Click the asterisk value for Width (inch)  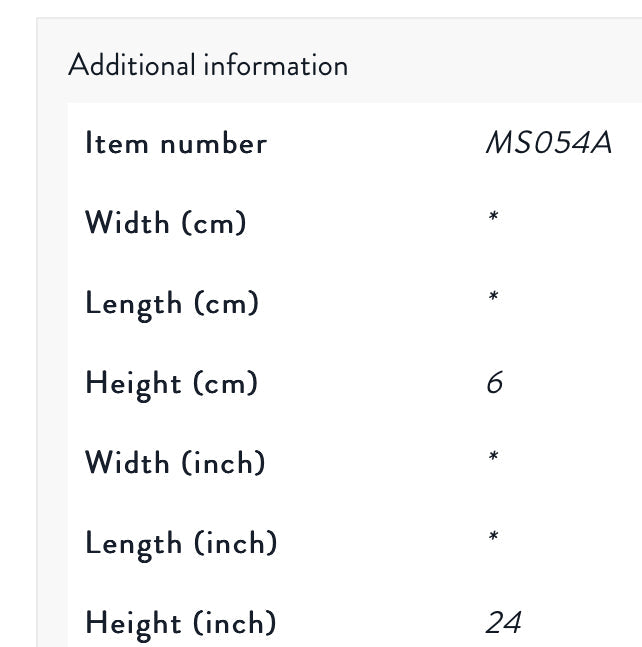point(493,456)
